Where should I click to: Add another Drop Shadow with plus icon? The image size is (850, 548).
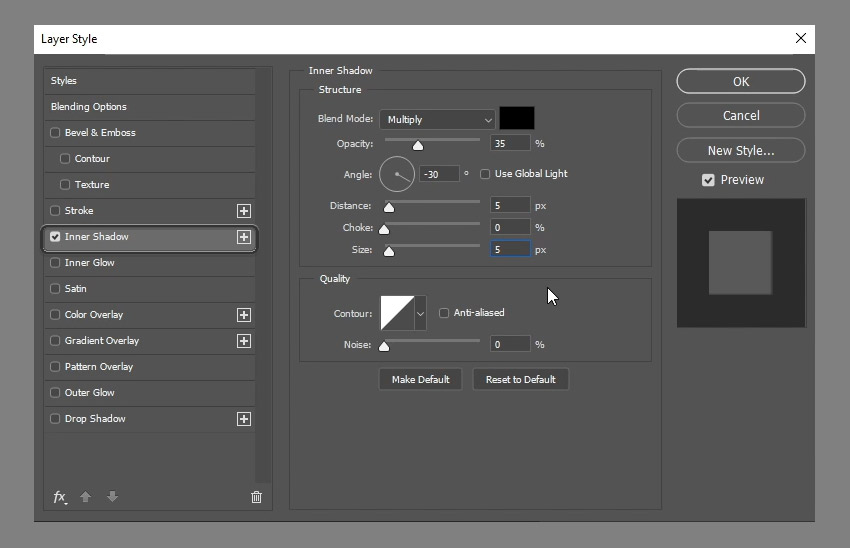pos(244,419)
